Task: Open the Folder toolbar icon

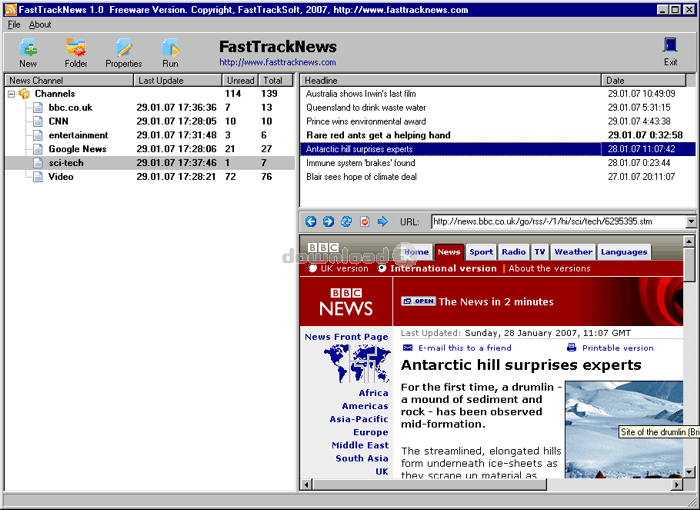Action: coord(75,47)
